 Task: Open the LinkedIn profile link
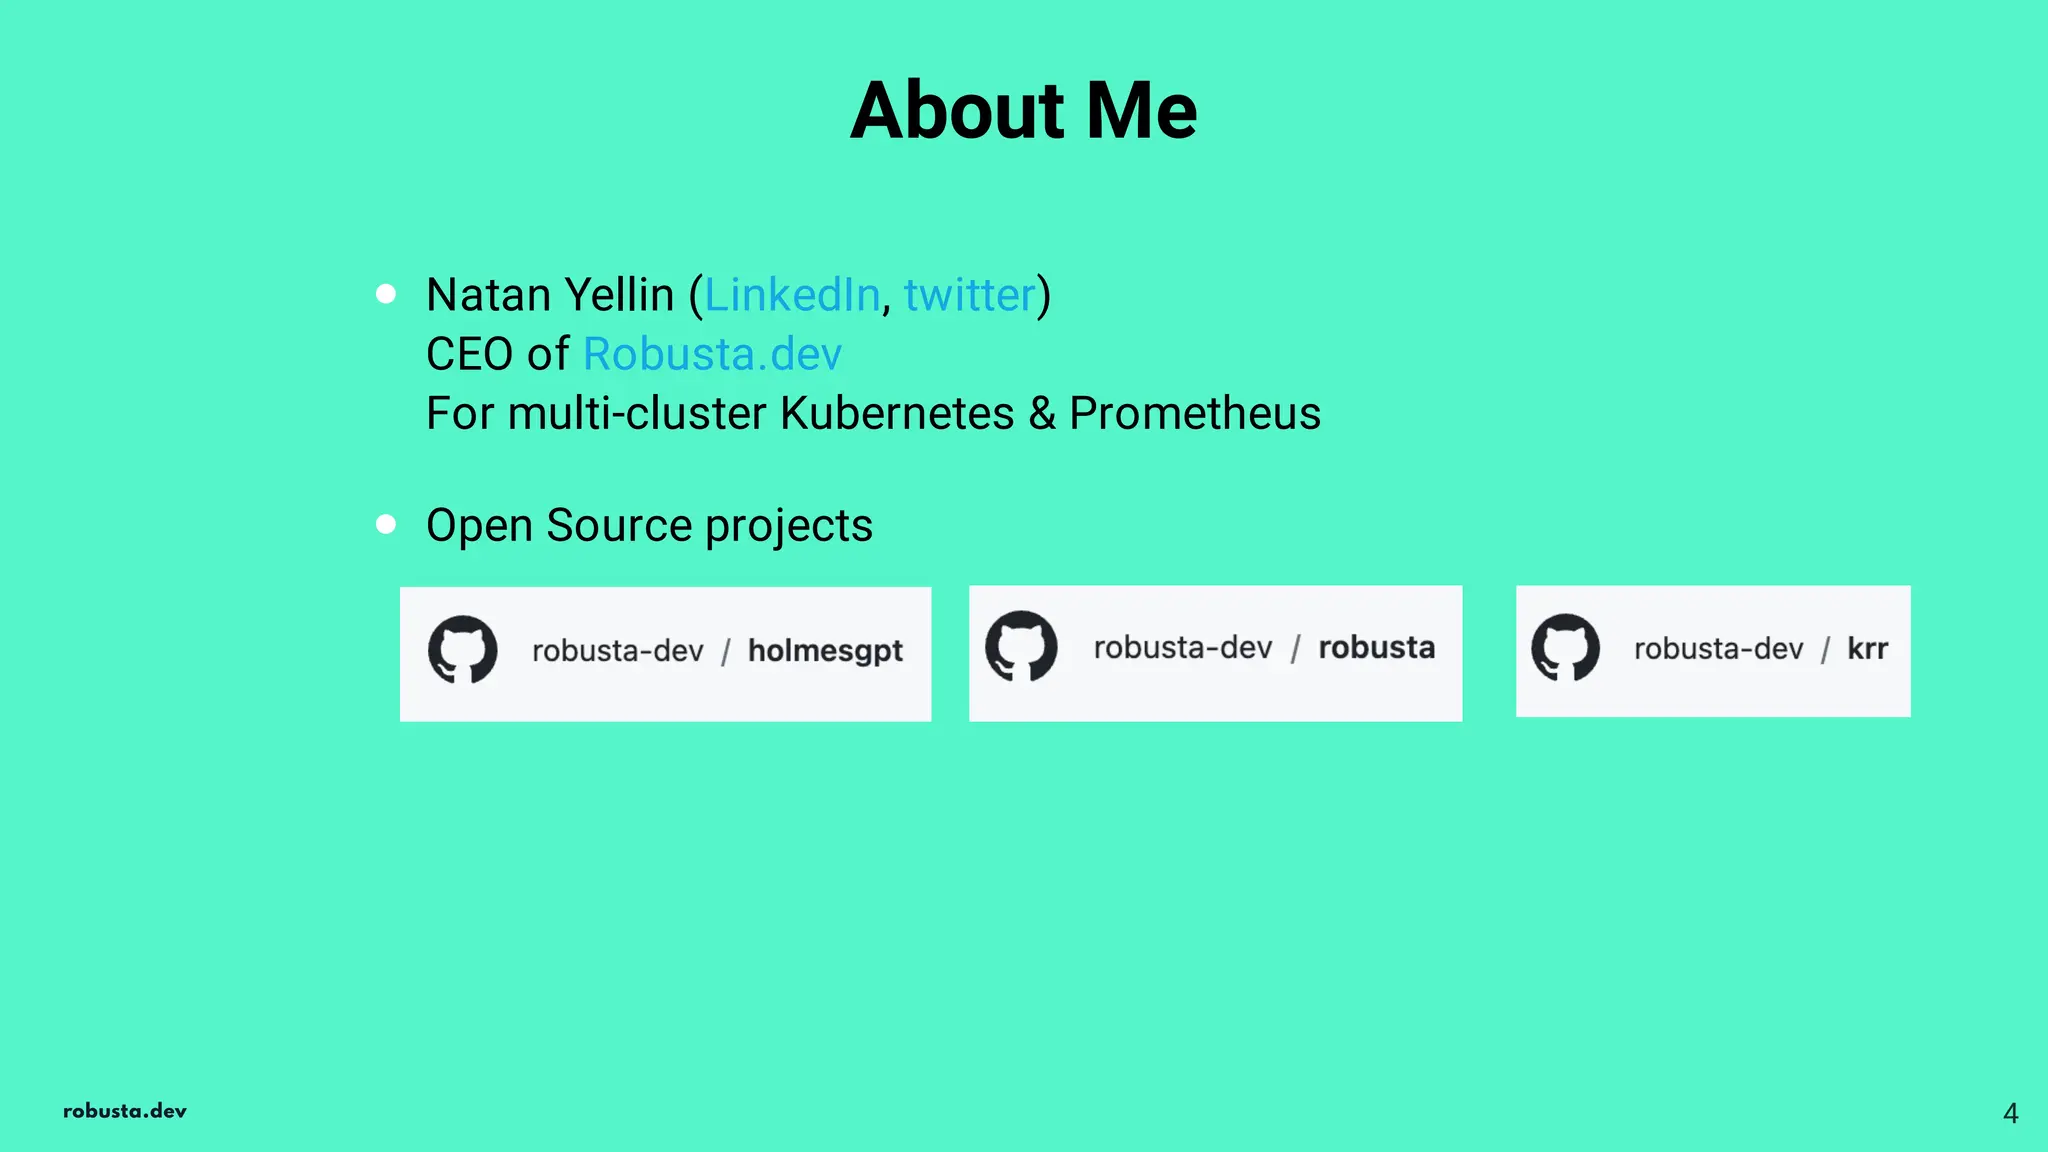[x=792, y=295]
